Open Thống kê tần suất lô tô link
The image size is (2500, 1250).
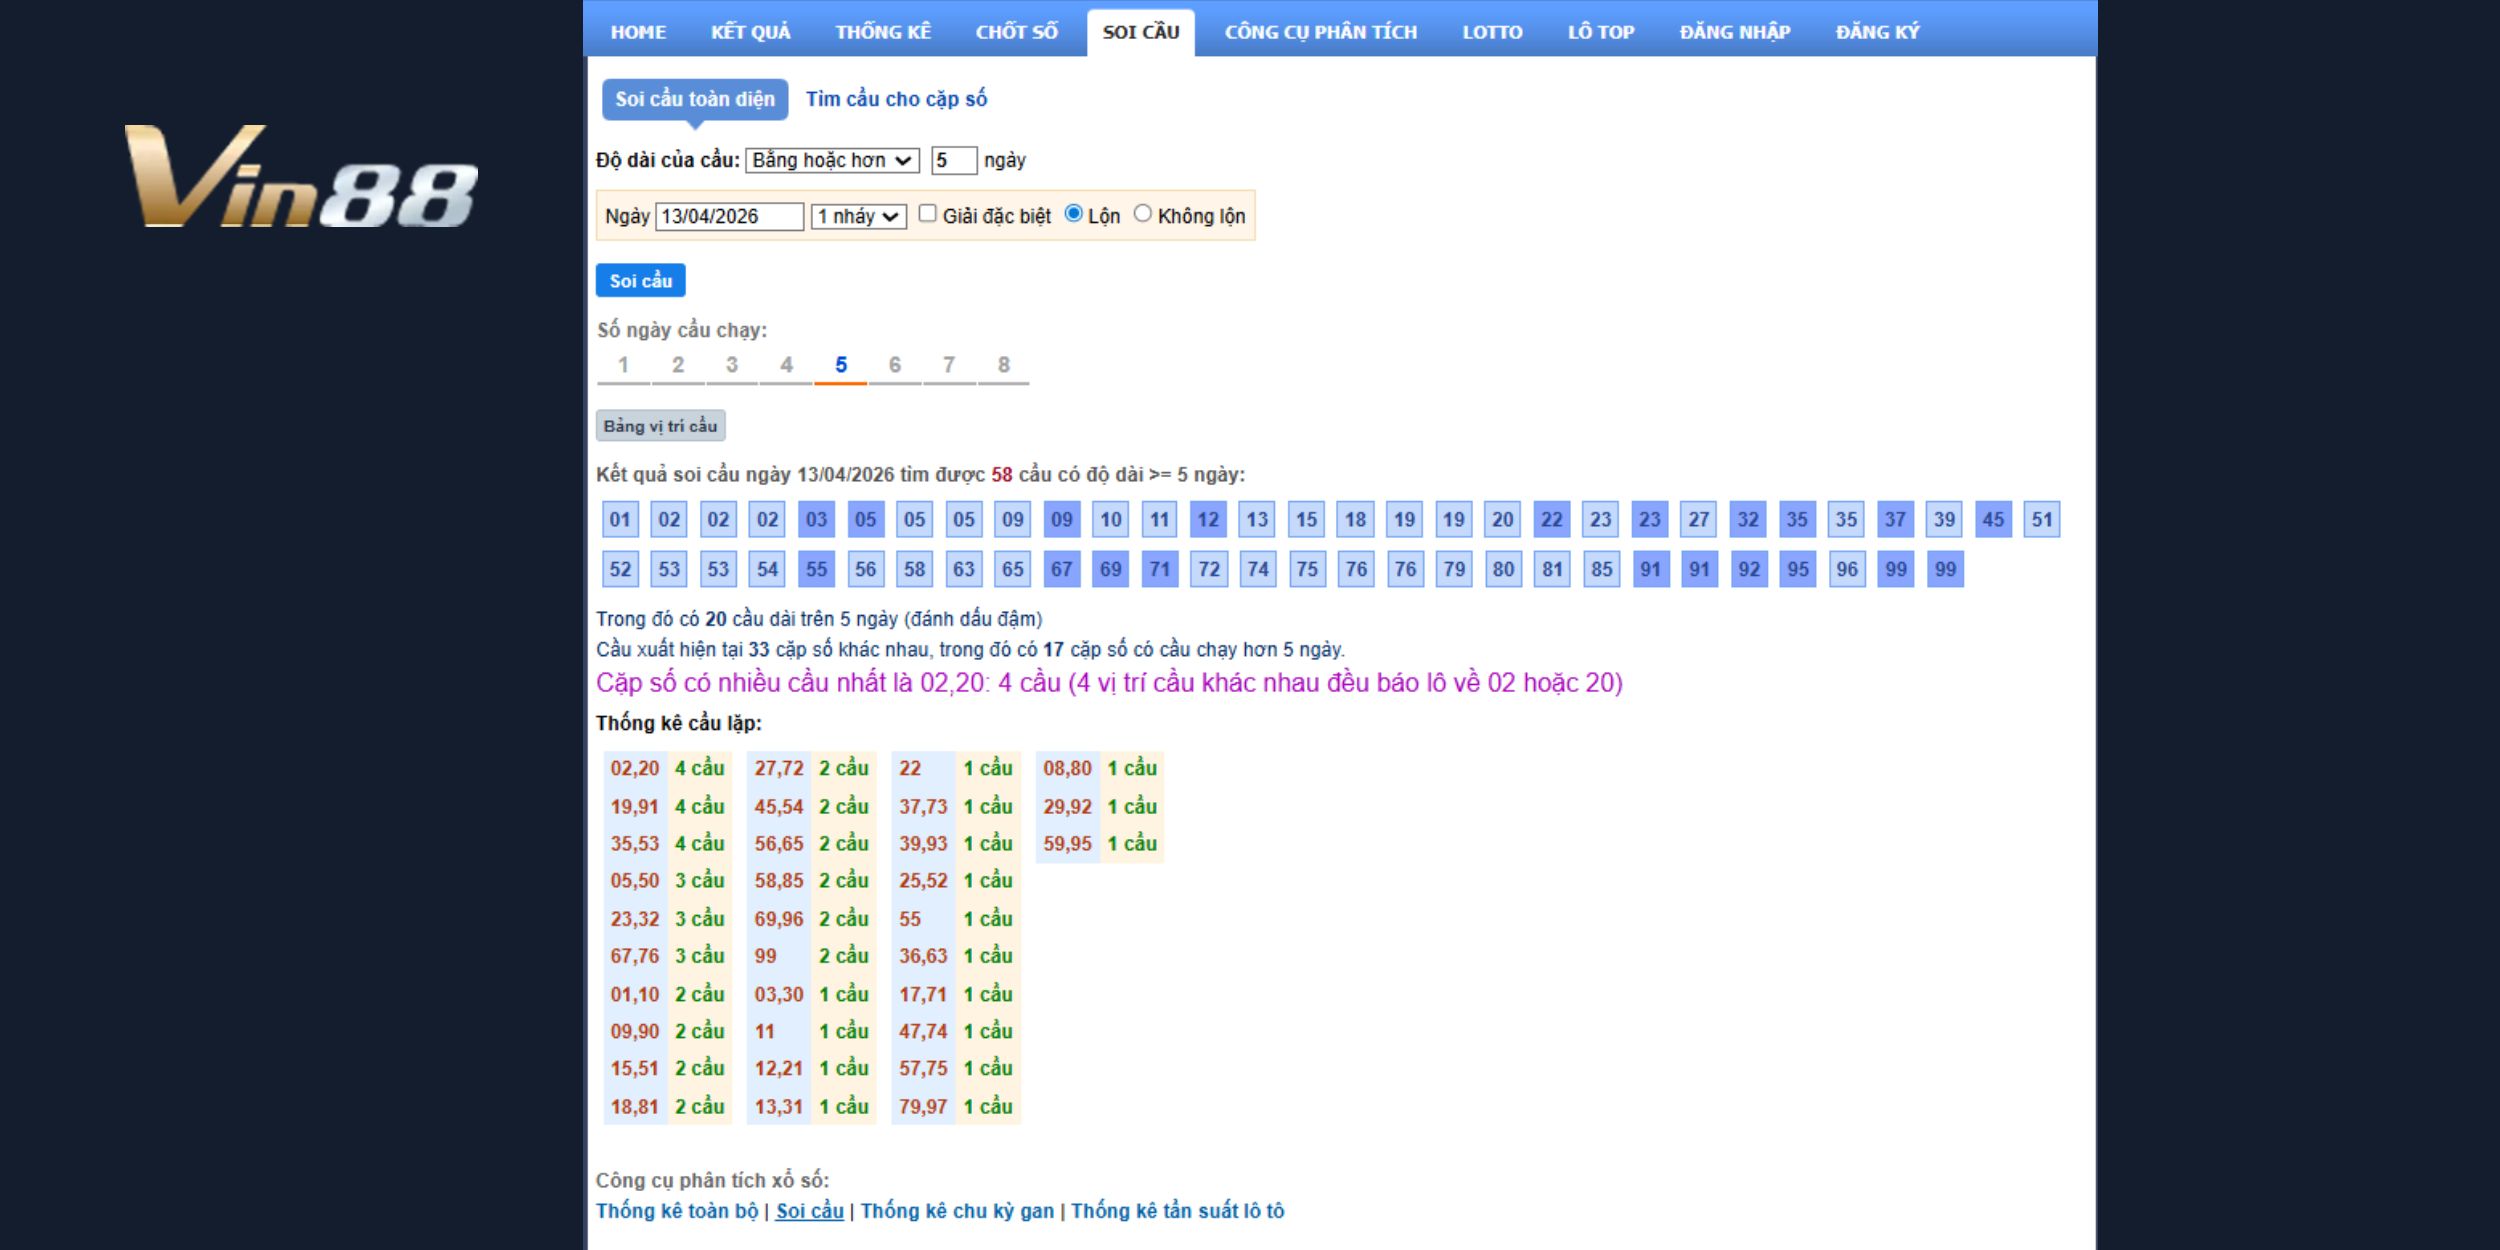[x=1177, y=1211]
